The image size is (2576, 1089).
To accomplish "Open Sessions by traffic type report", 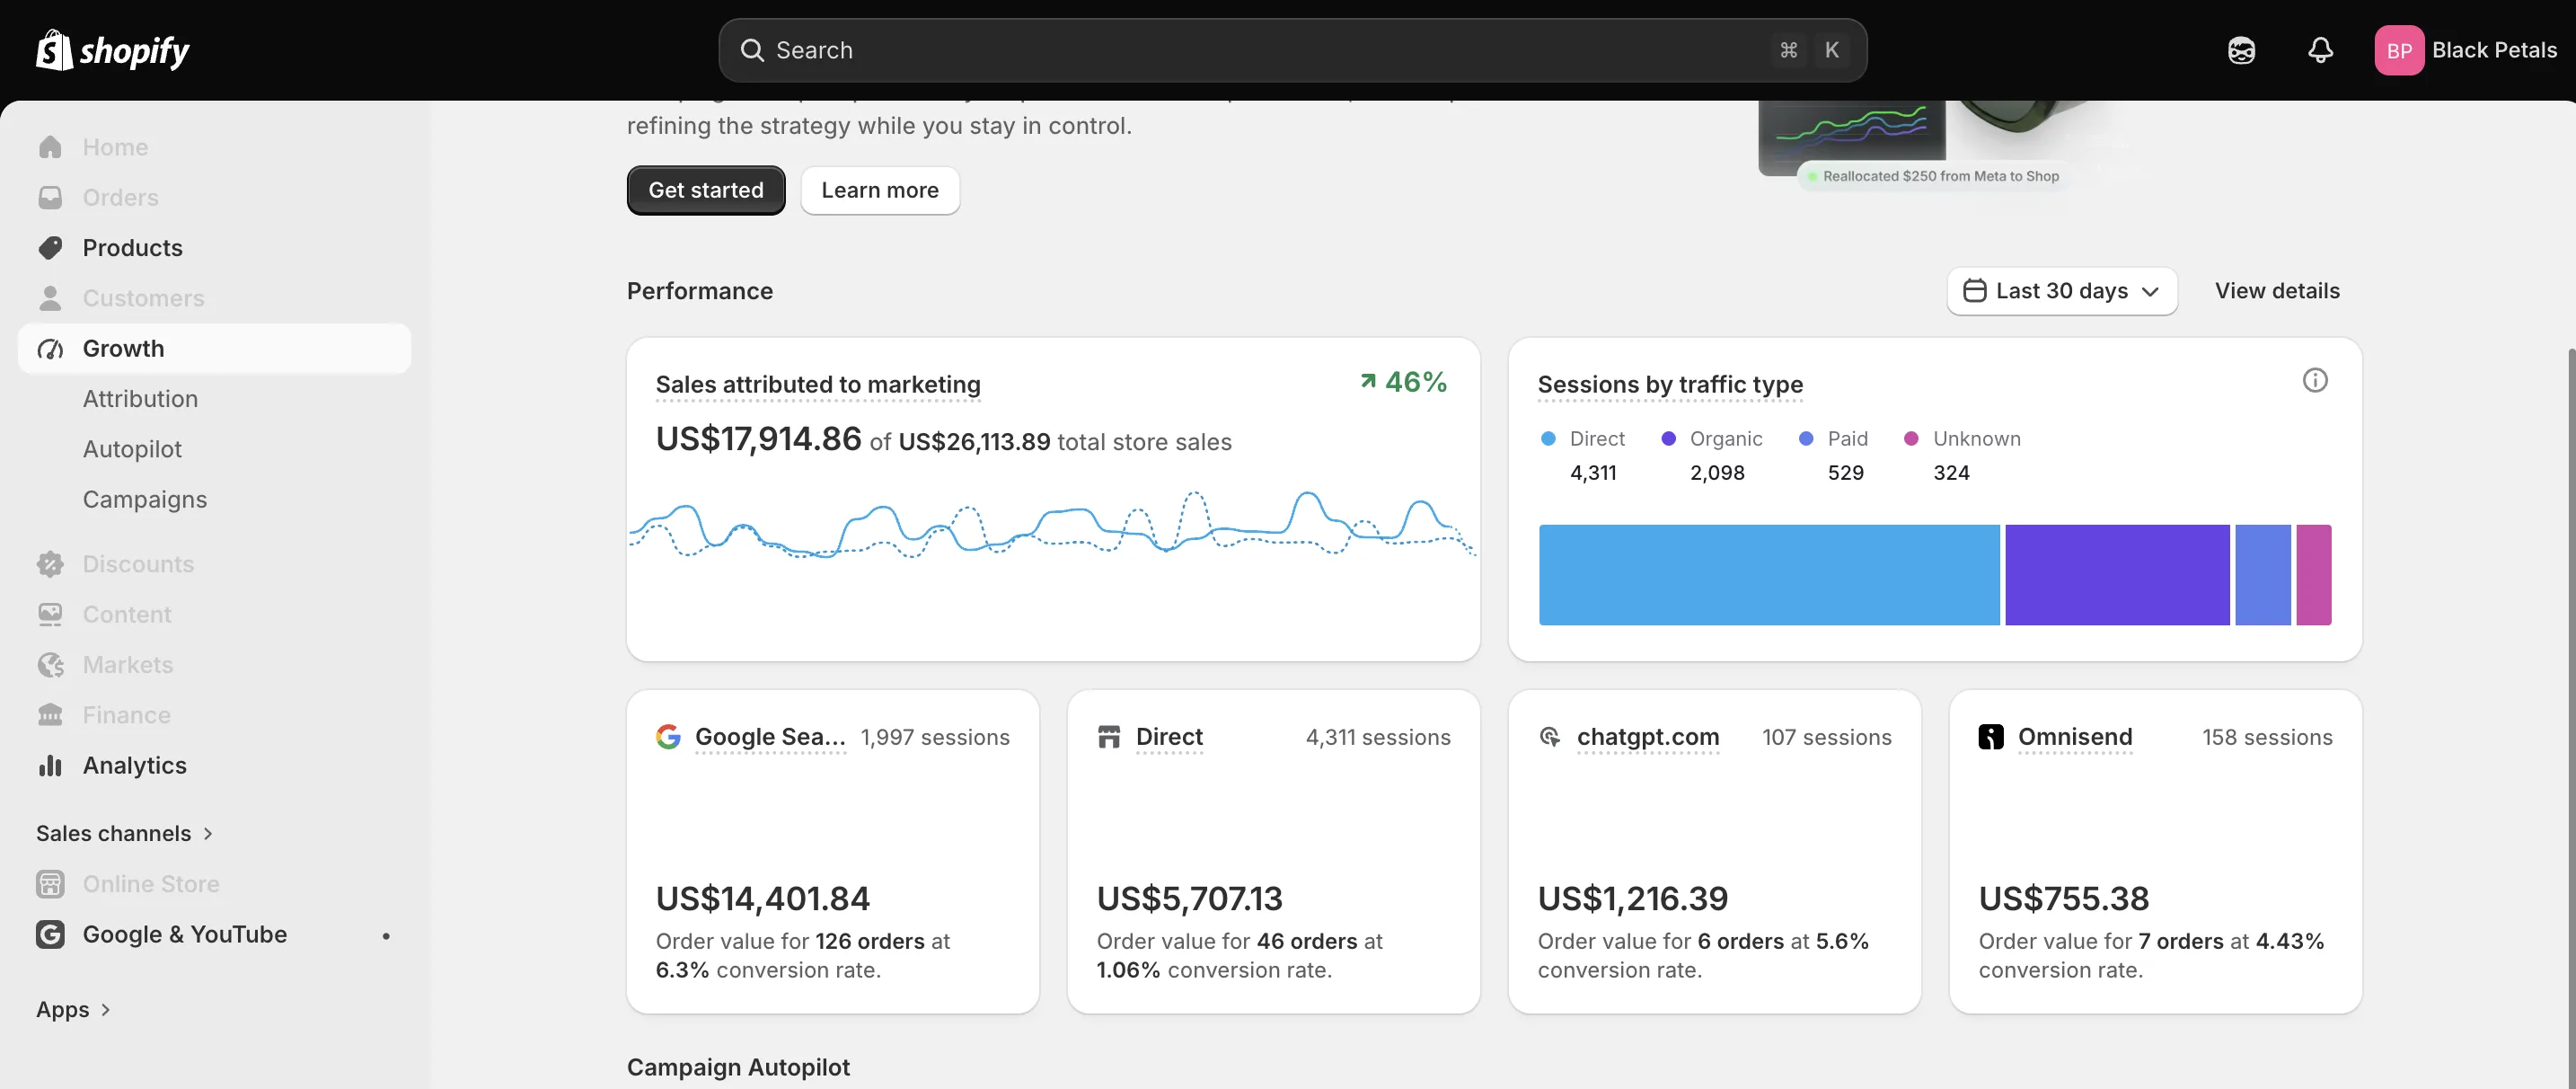I will [1670, 385].
